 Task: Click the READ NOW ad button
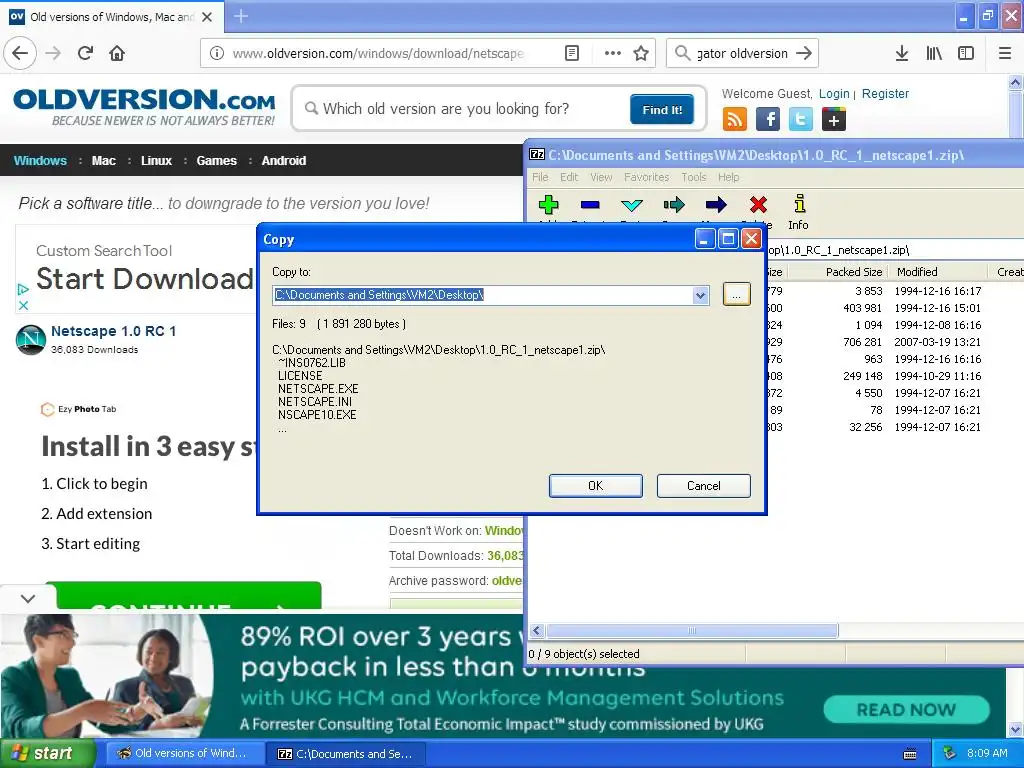tap(906, 709)
